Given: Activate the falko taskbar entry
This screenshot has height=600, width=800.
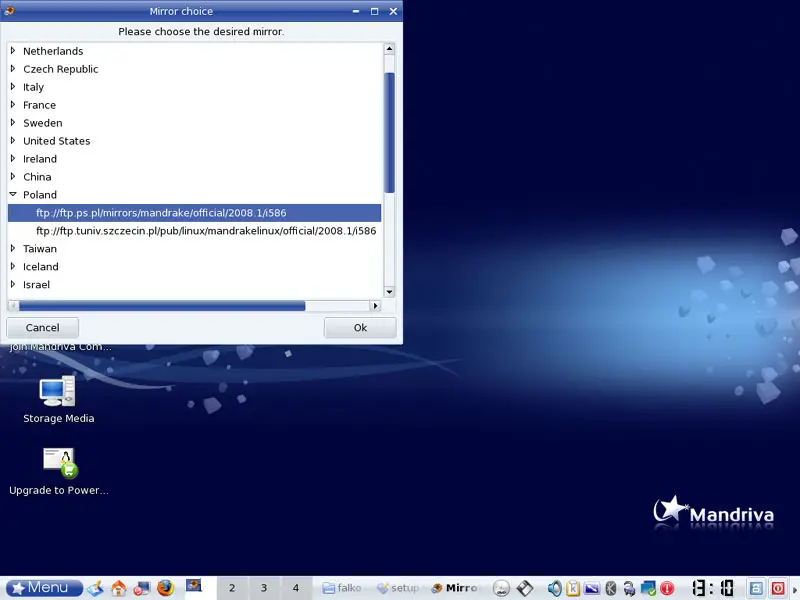Looking at the screenshot, I should point(342,588).
